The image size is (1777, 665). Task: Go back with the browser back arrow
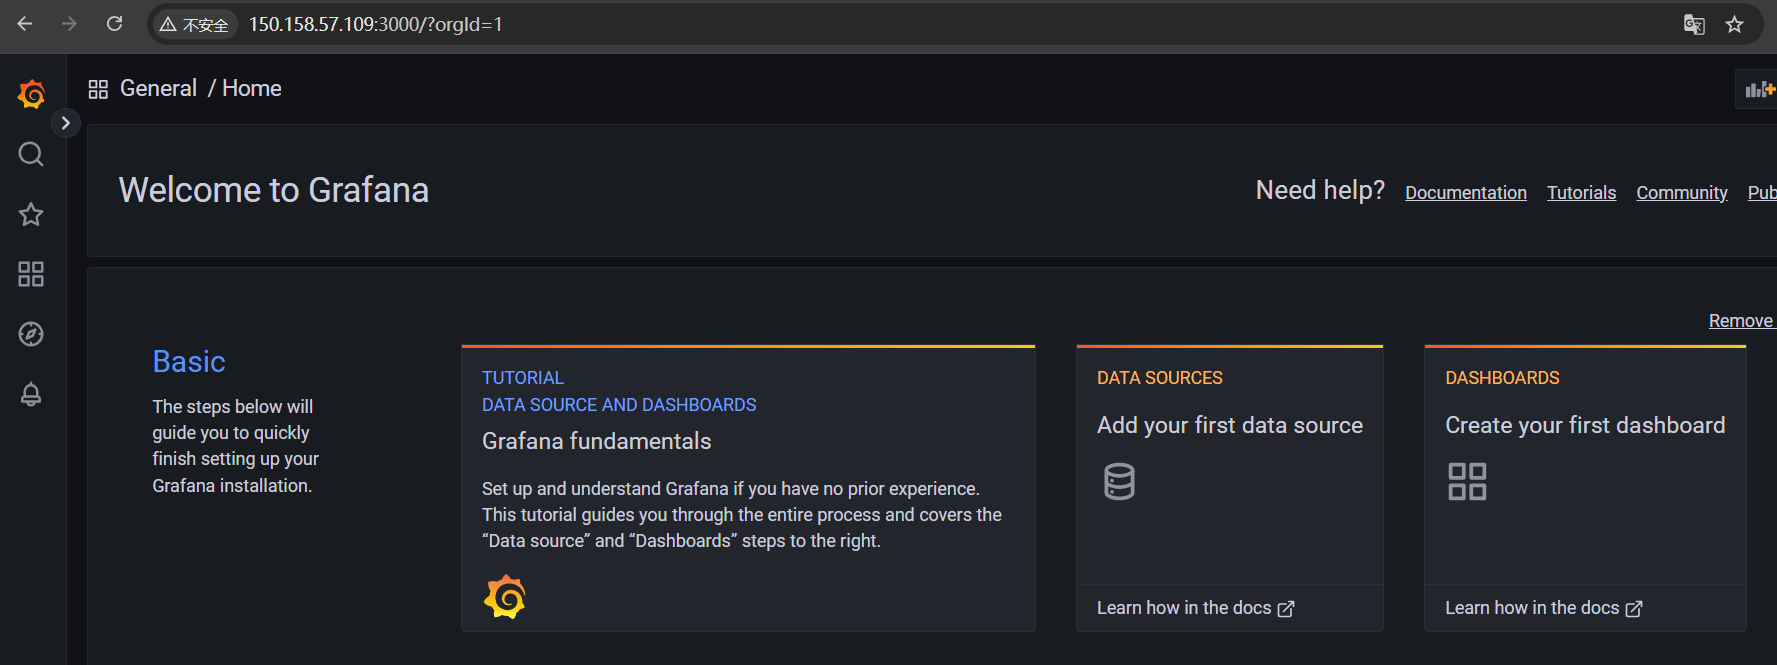point(25,24)
